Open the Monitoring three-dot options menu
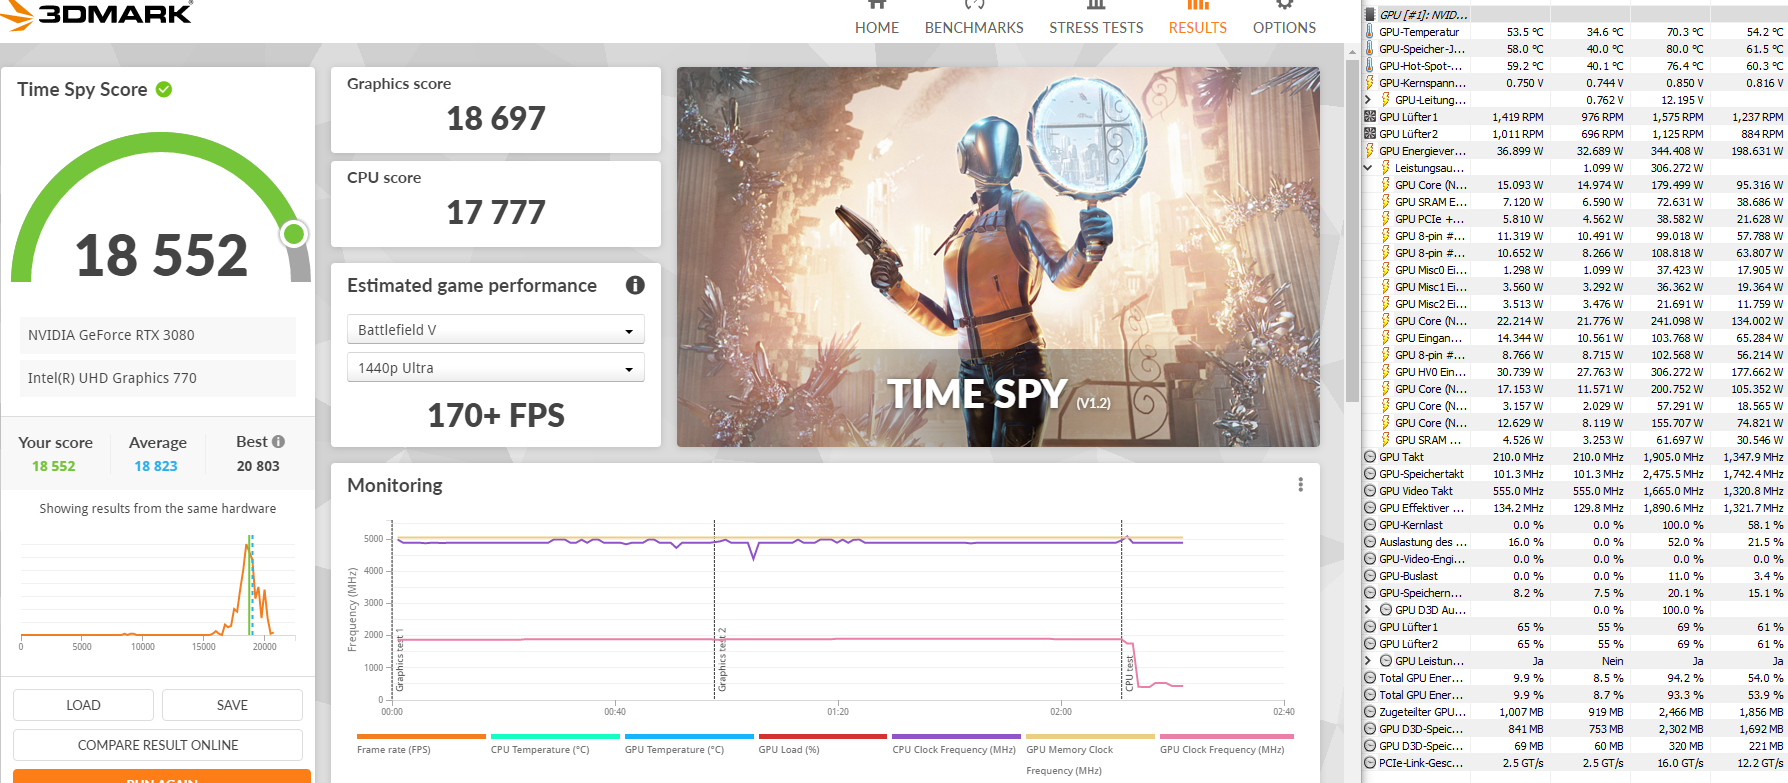 click(1300, 484)
